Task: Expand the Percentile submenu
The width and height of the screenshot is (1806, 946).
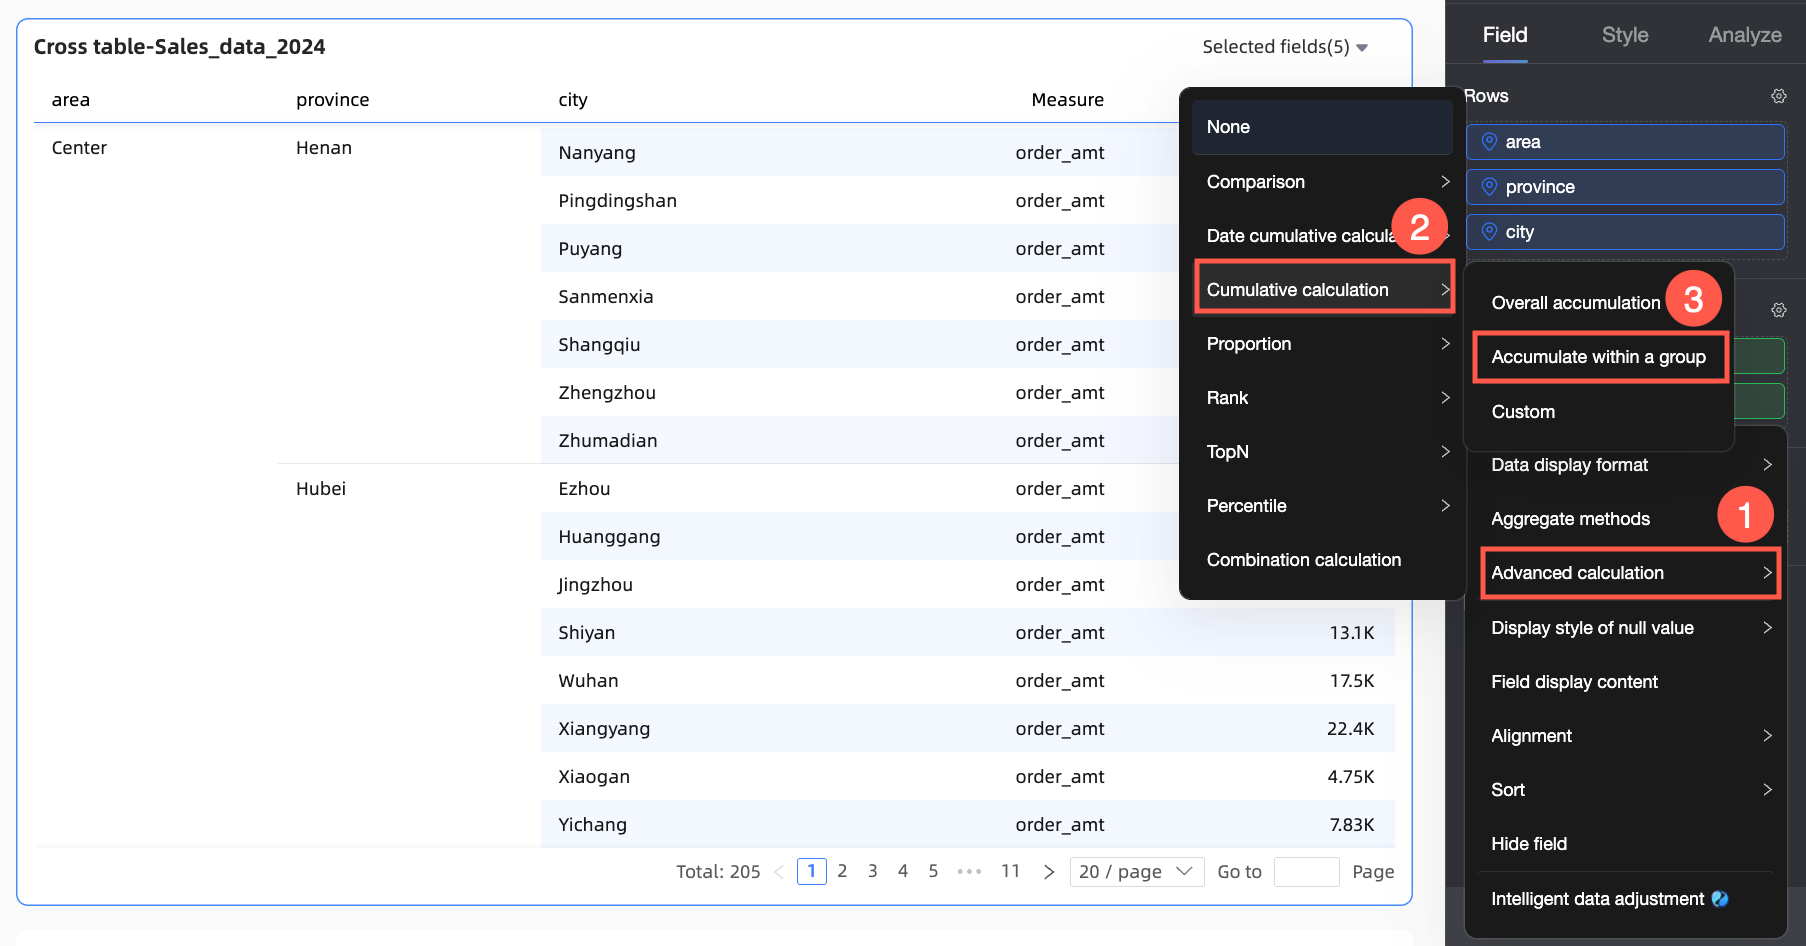Action: coord(1445,506)
